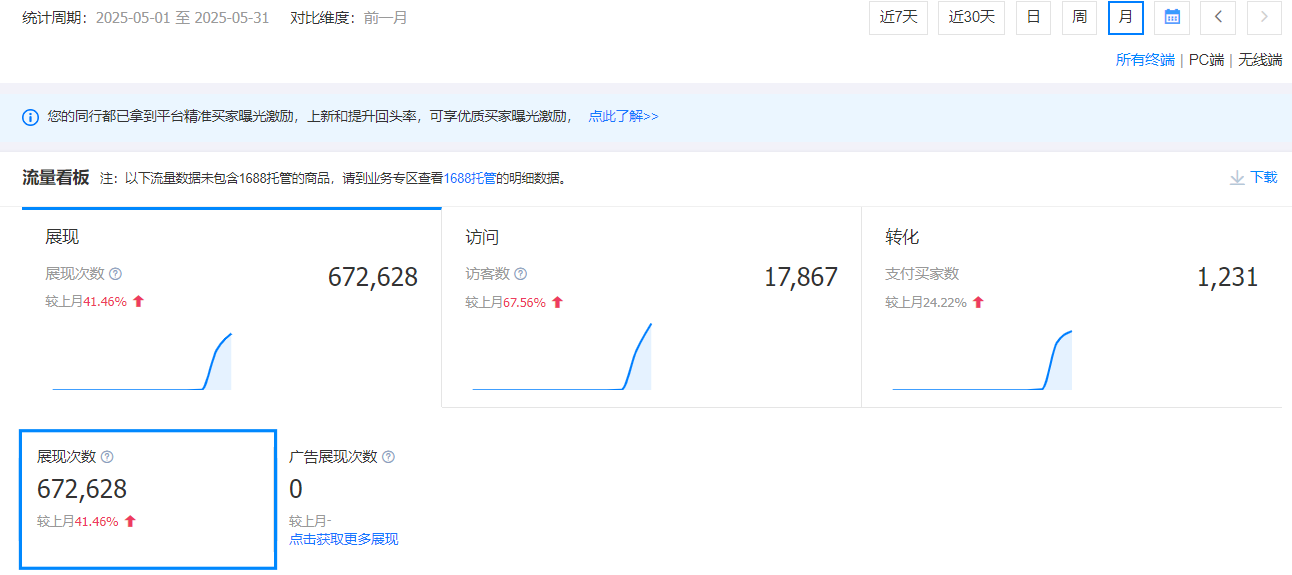Select the PC端 terminal filter
The width and height of the screenshot is (1292, 575).
click(1206, 60)
